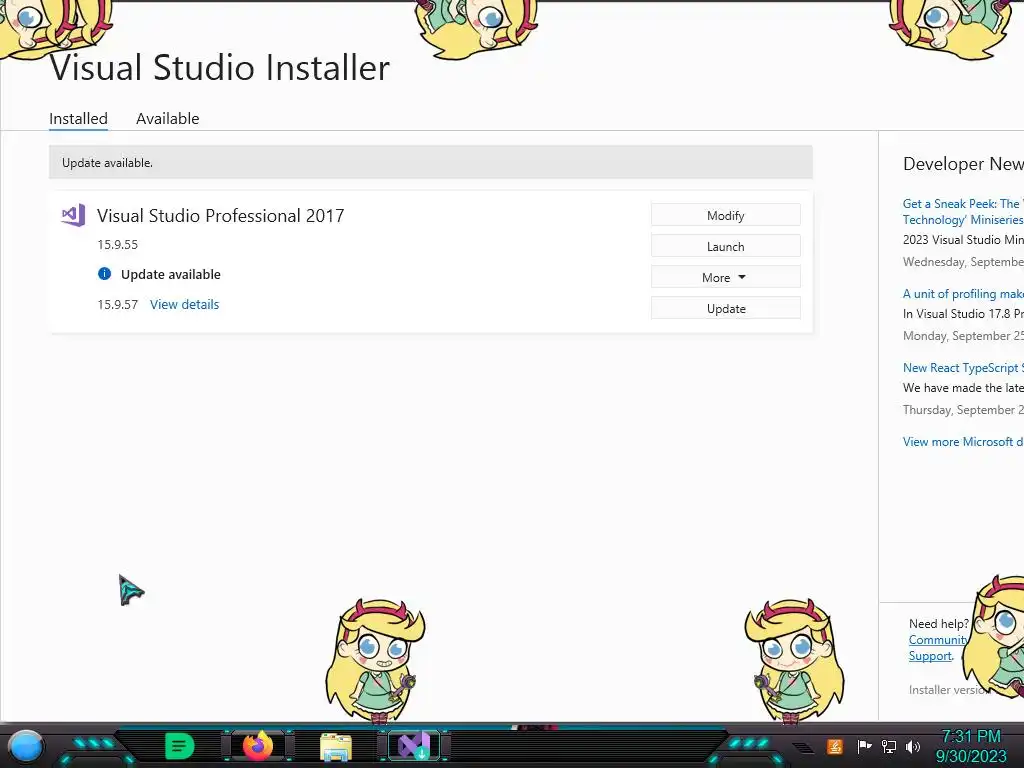Select Visual Studio Installer taskbar icon
The height and width of the screenshot is (768, 1024).
click(414, 746)
